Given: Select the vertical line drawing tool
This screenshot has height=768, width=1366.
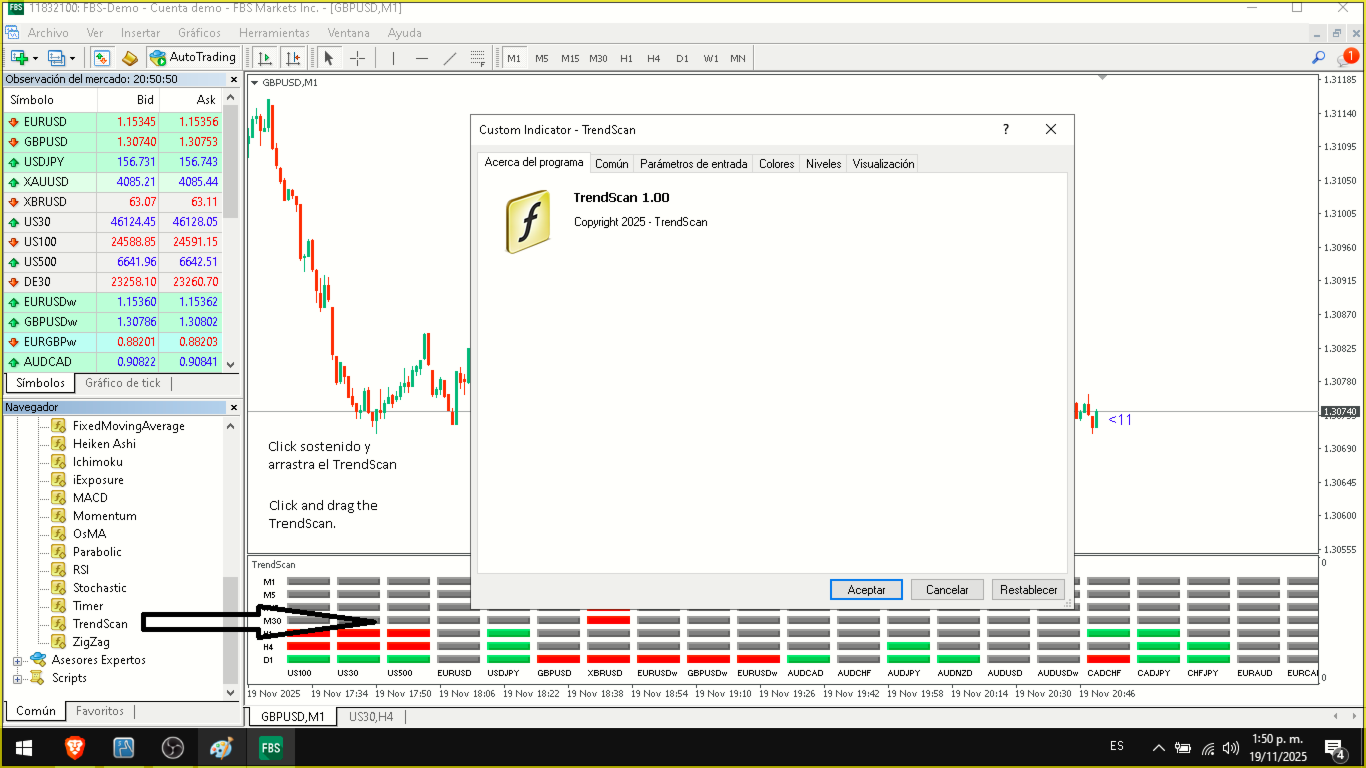Looking at the screenshot, I should [393, 58].
